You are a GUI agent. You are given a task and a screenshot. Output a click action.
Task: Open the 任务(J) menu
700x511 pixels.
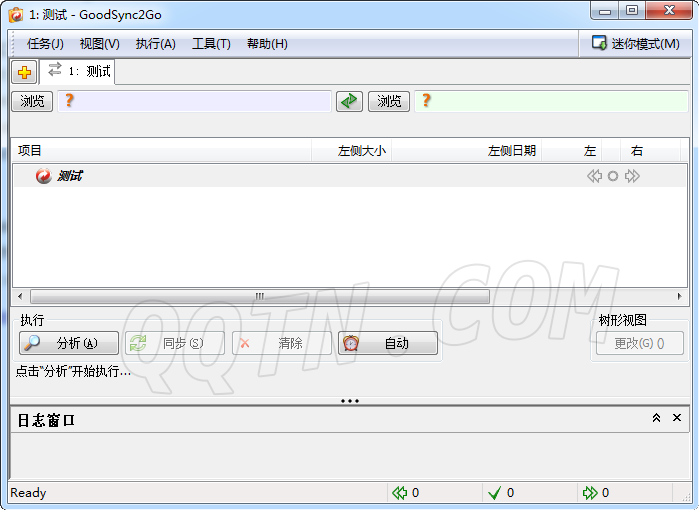[45, 44]
